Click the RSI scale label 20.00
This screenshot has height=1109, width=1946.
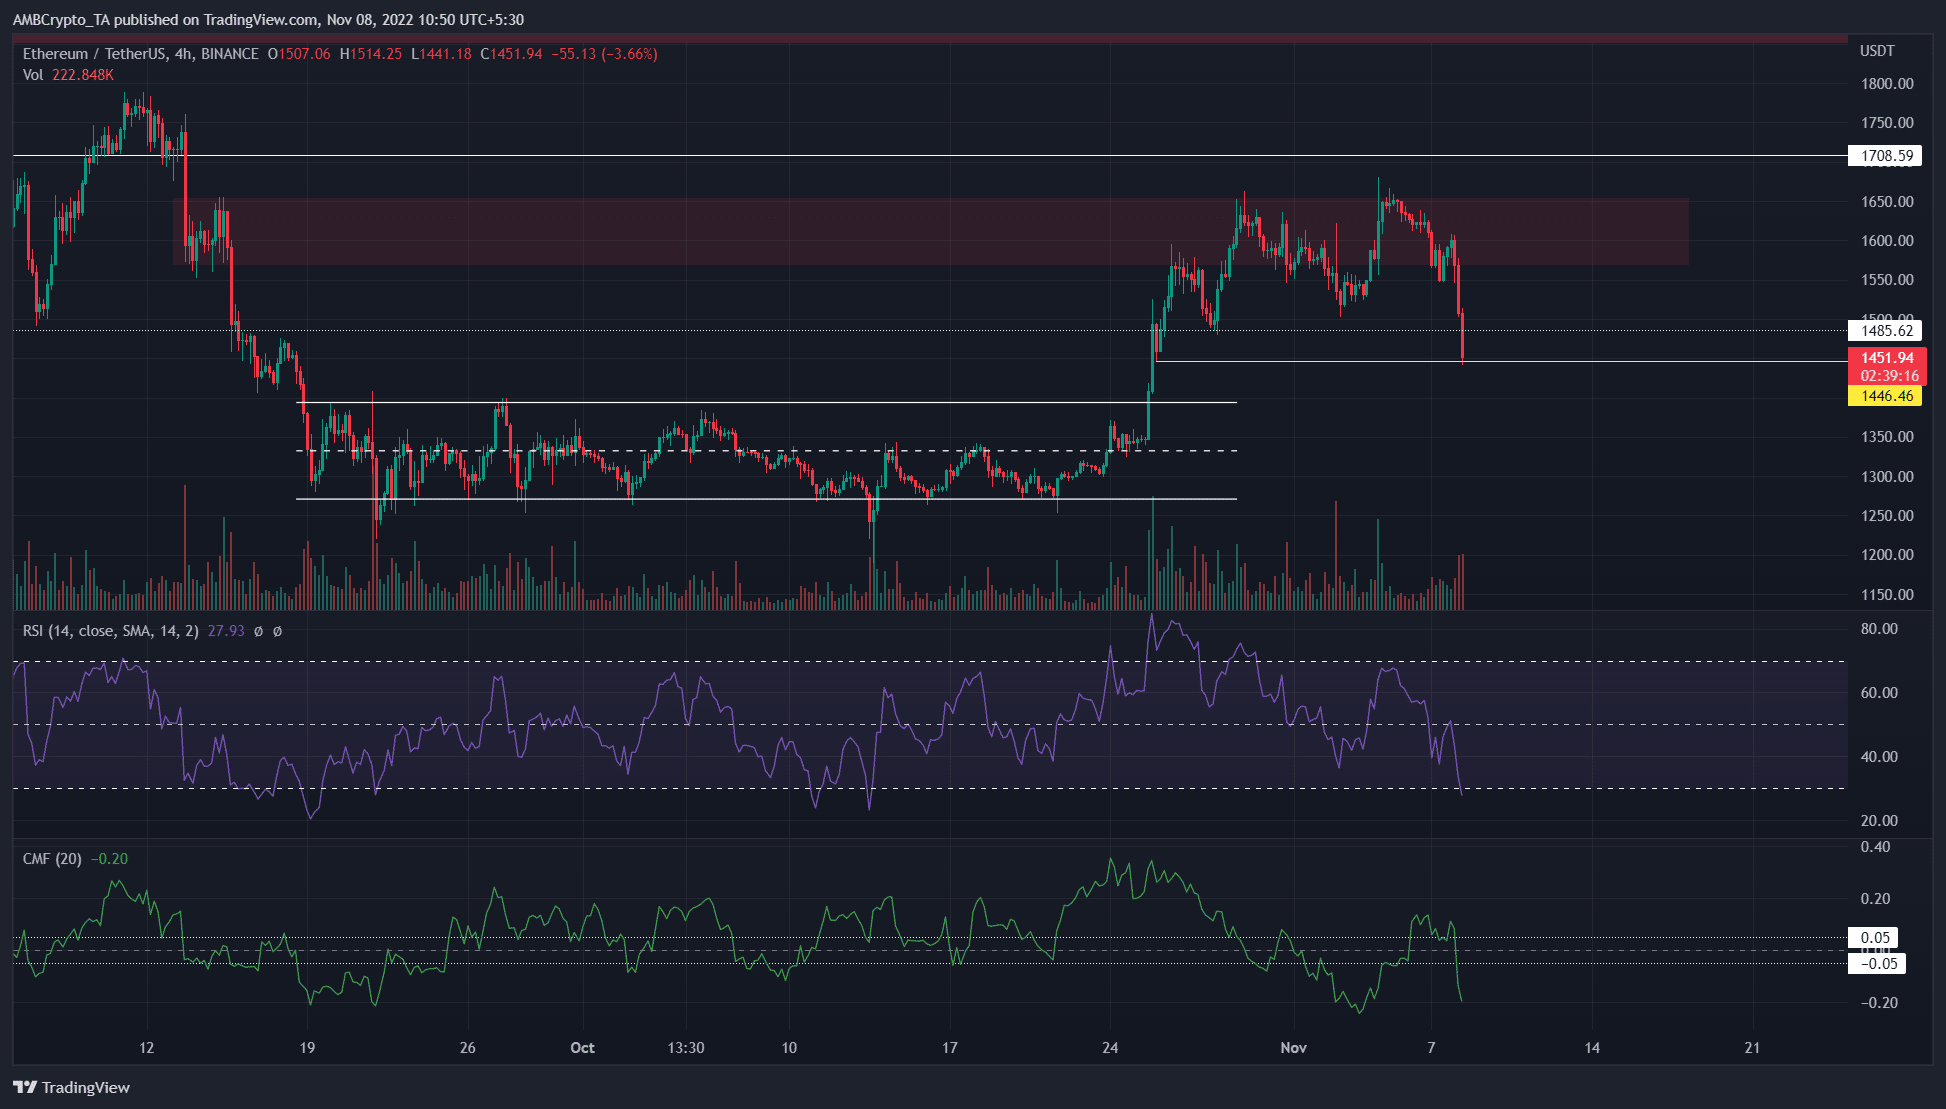[x=1878, y=821]
